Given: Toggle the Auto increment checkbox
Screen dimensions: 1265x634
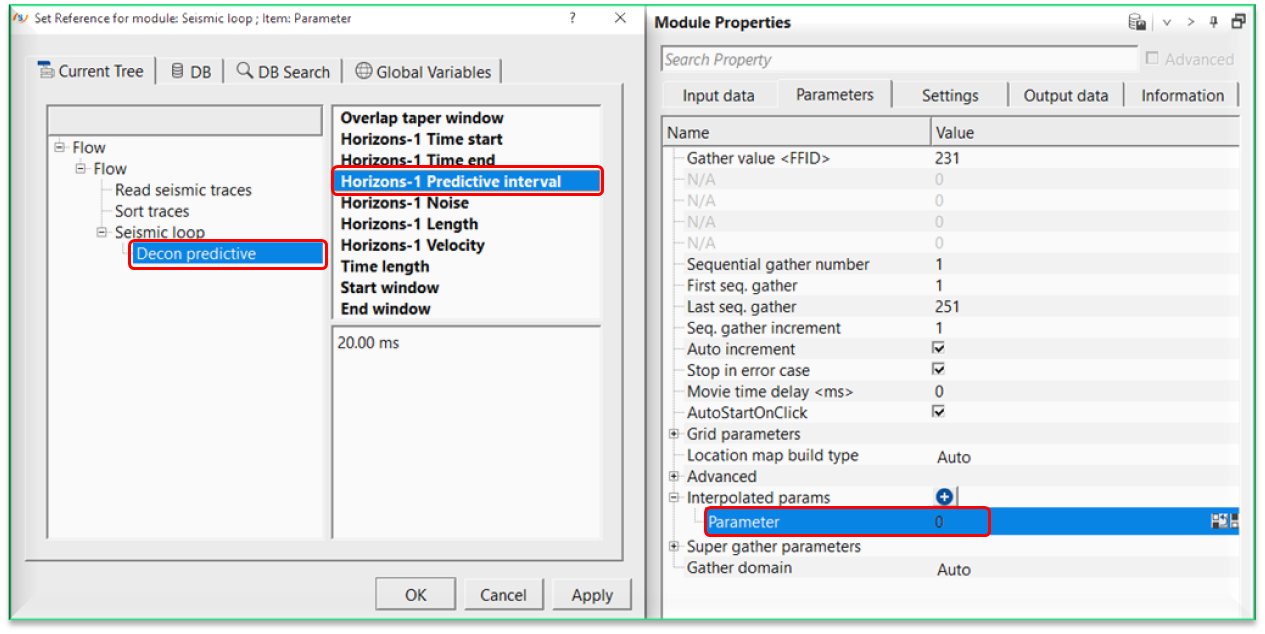Looking at the screenshot, I should point(938,348).
